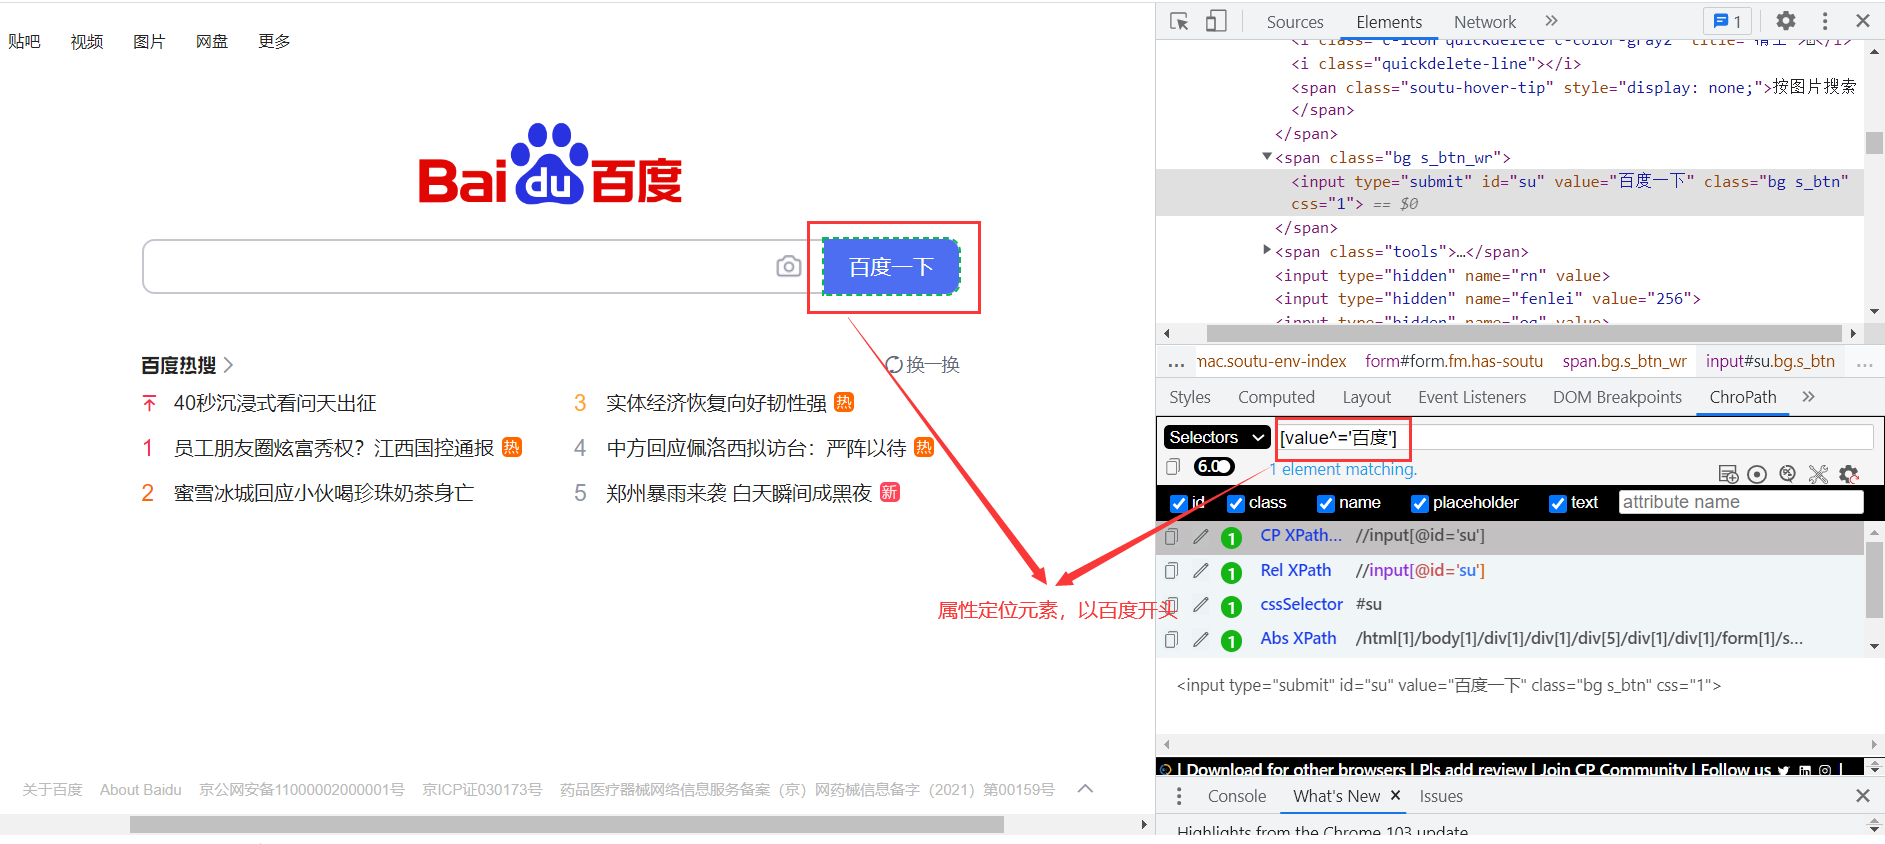1885x844 pixels.
Task: Open the Selectors dropdown in ChroPath
Action: click(1216, 437)
